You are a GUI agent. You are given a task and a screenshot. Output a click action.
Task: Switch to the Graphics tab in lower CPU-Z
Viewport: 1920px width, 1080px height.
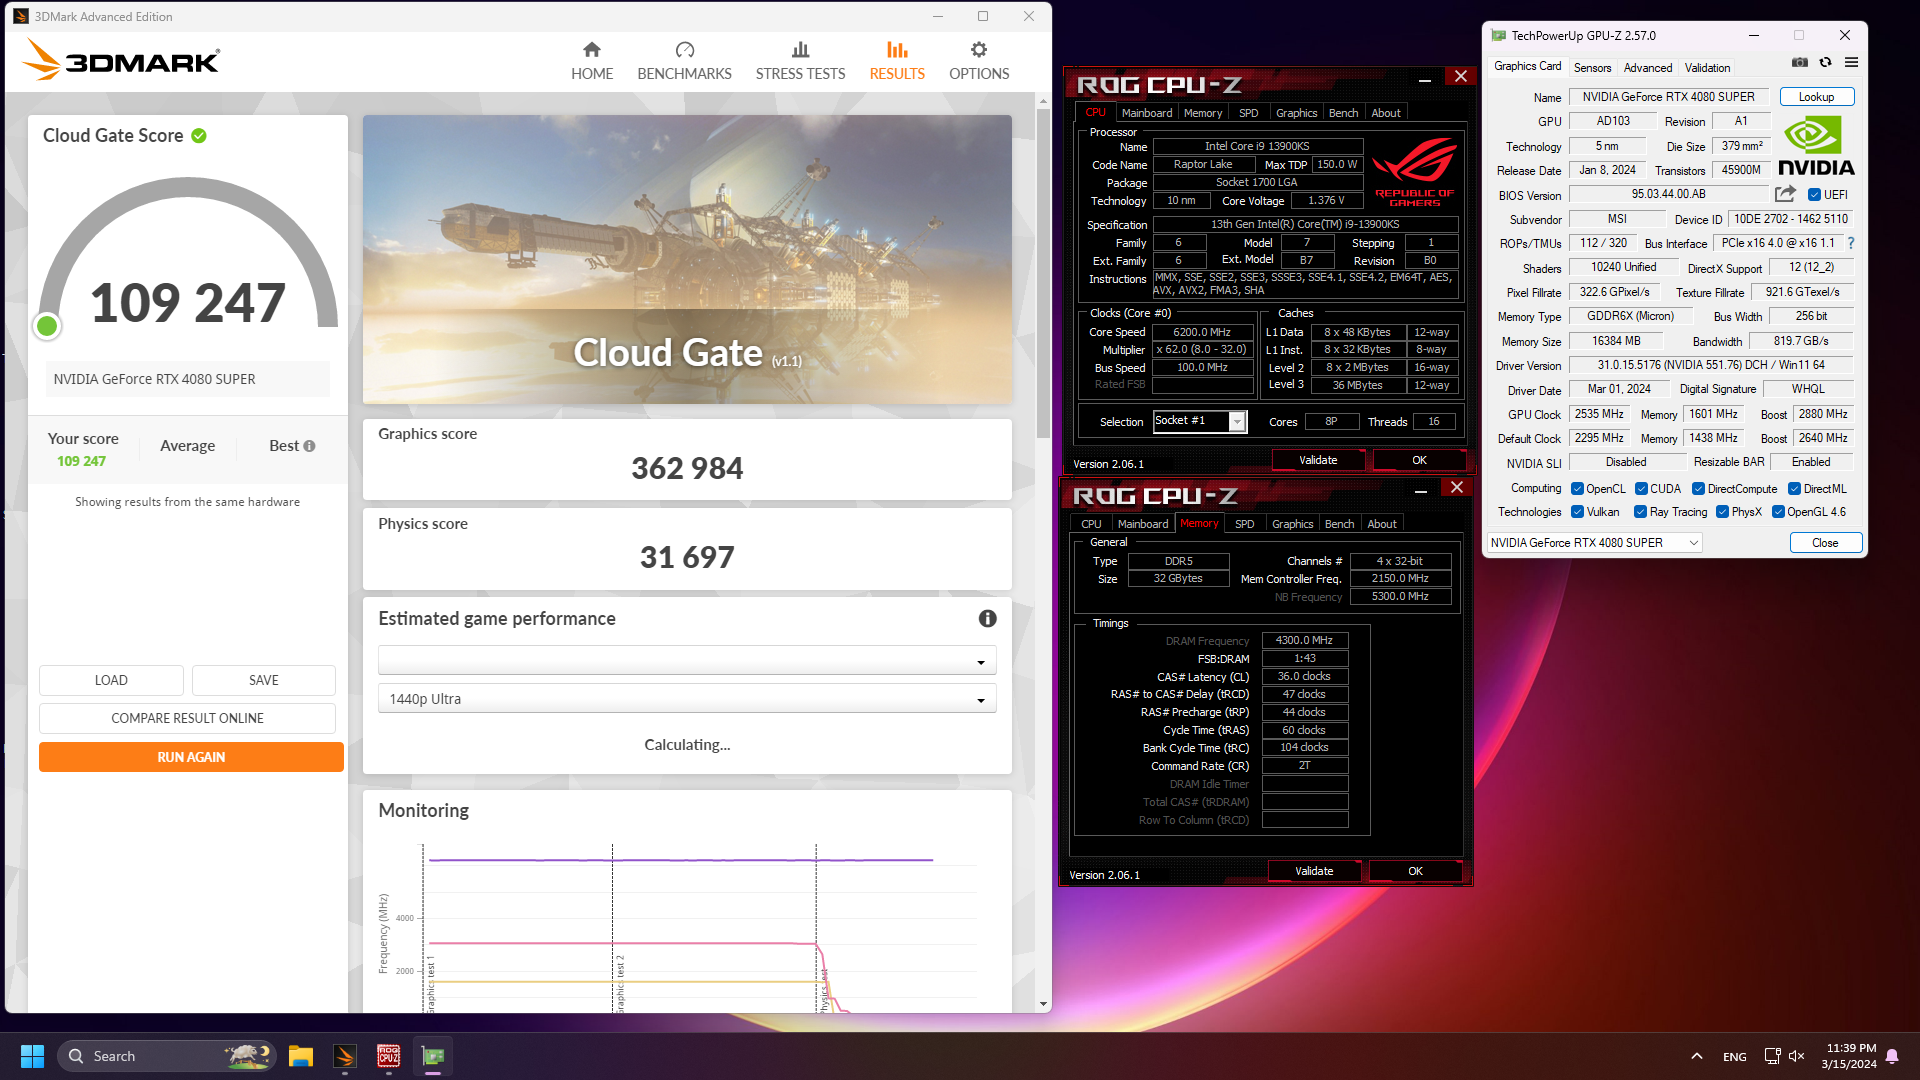1292,524
